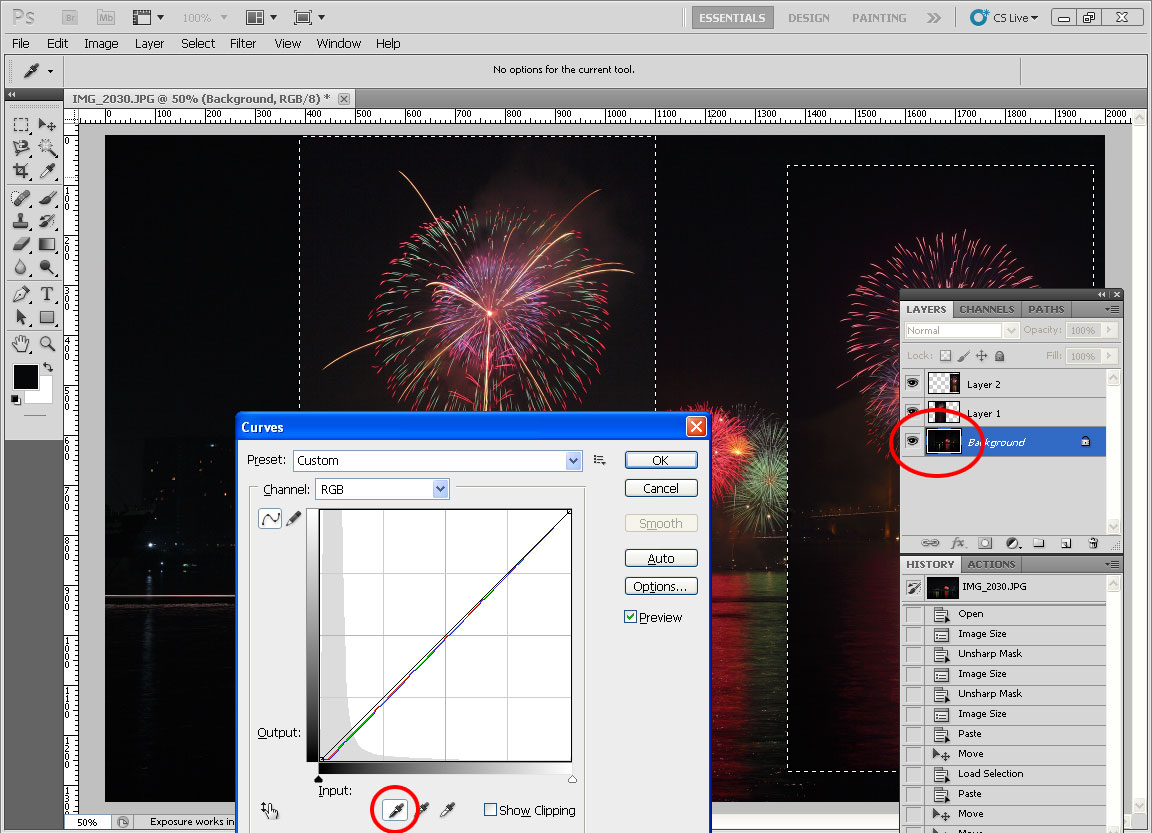
Task: Select the black point eyedropper in Curves
Action: pyautogui.click(x=394, y=810)
